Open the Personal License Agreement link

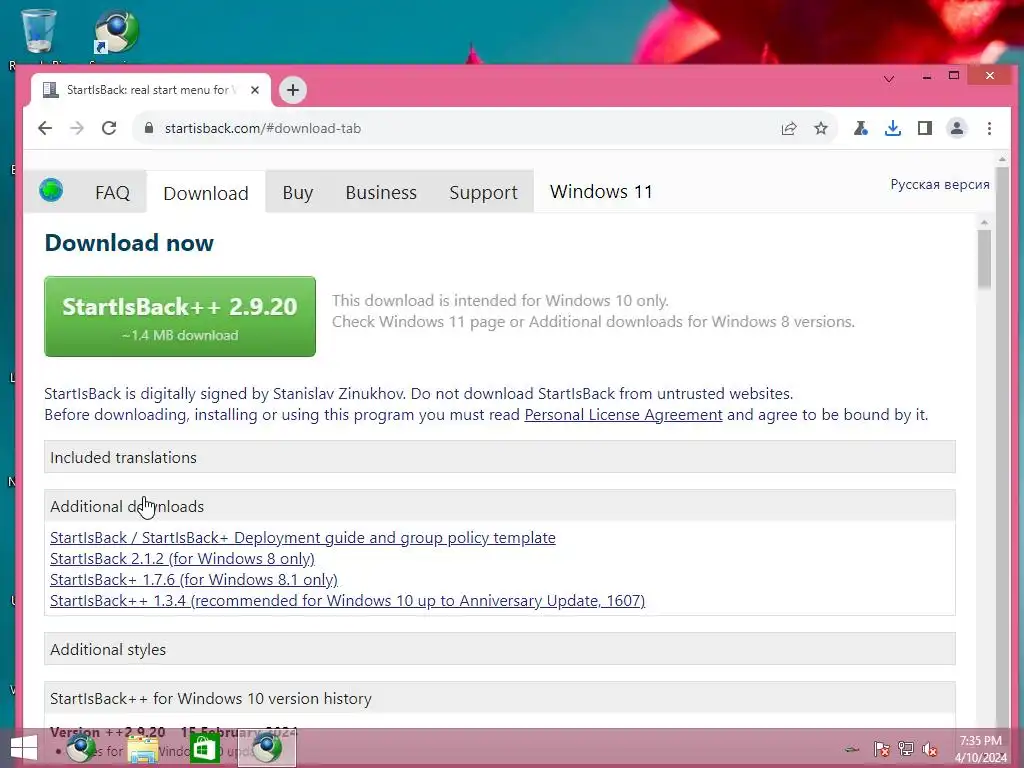(x=623, y=415)
